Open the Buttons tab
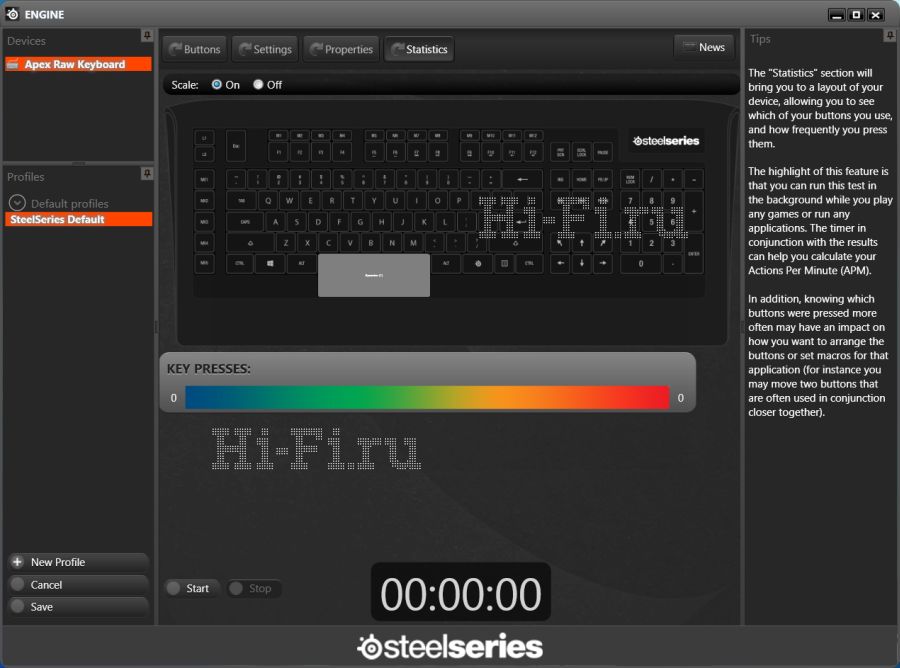Image resolution: width=900 pixels, height=668 pixels. 193,49
